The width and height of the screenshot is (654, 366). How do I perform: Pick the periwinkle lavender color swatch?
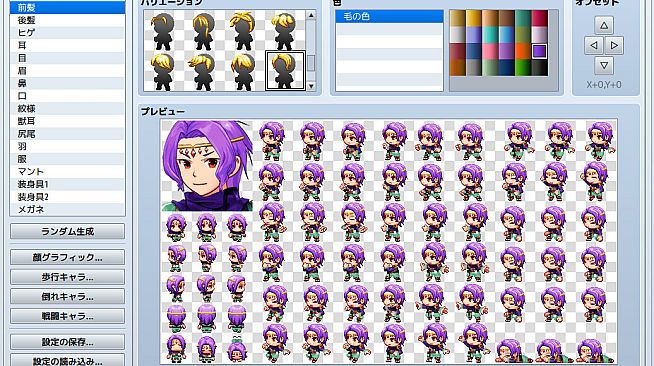474,35
